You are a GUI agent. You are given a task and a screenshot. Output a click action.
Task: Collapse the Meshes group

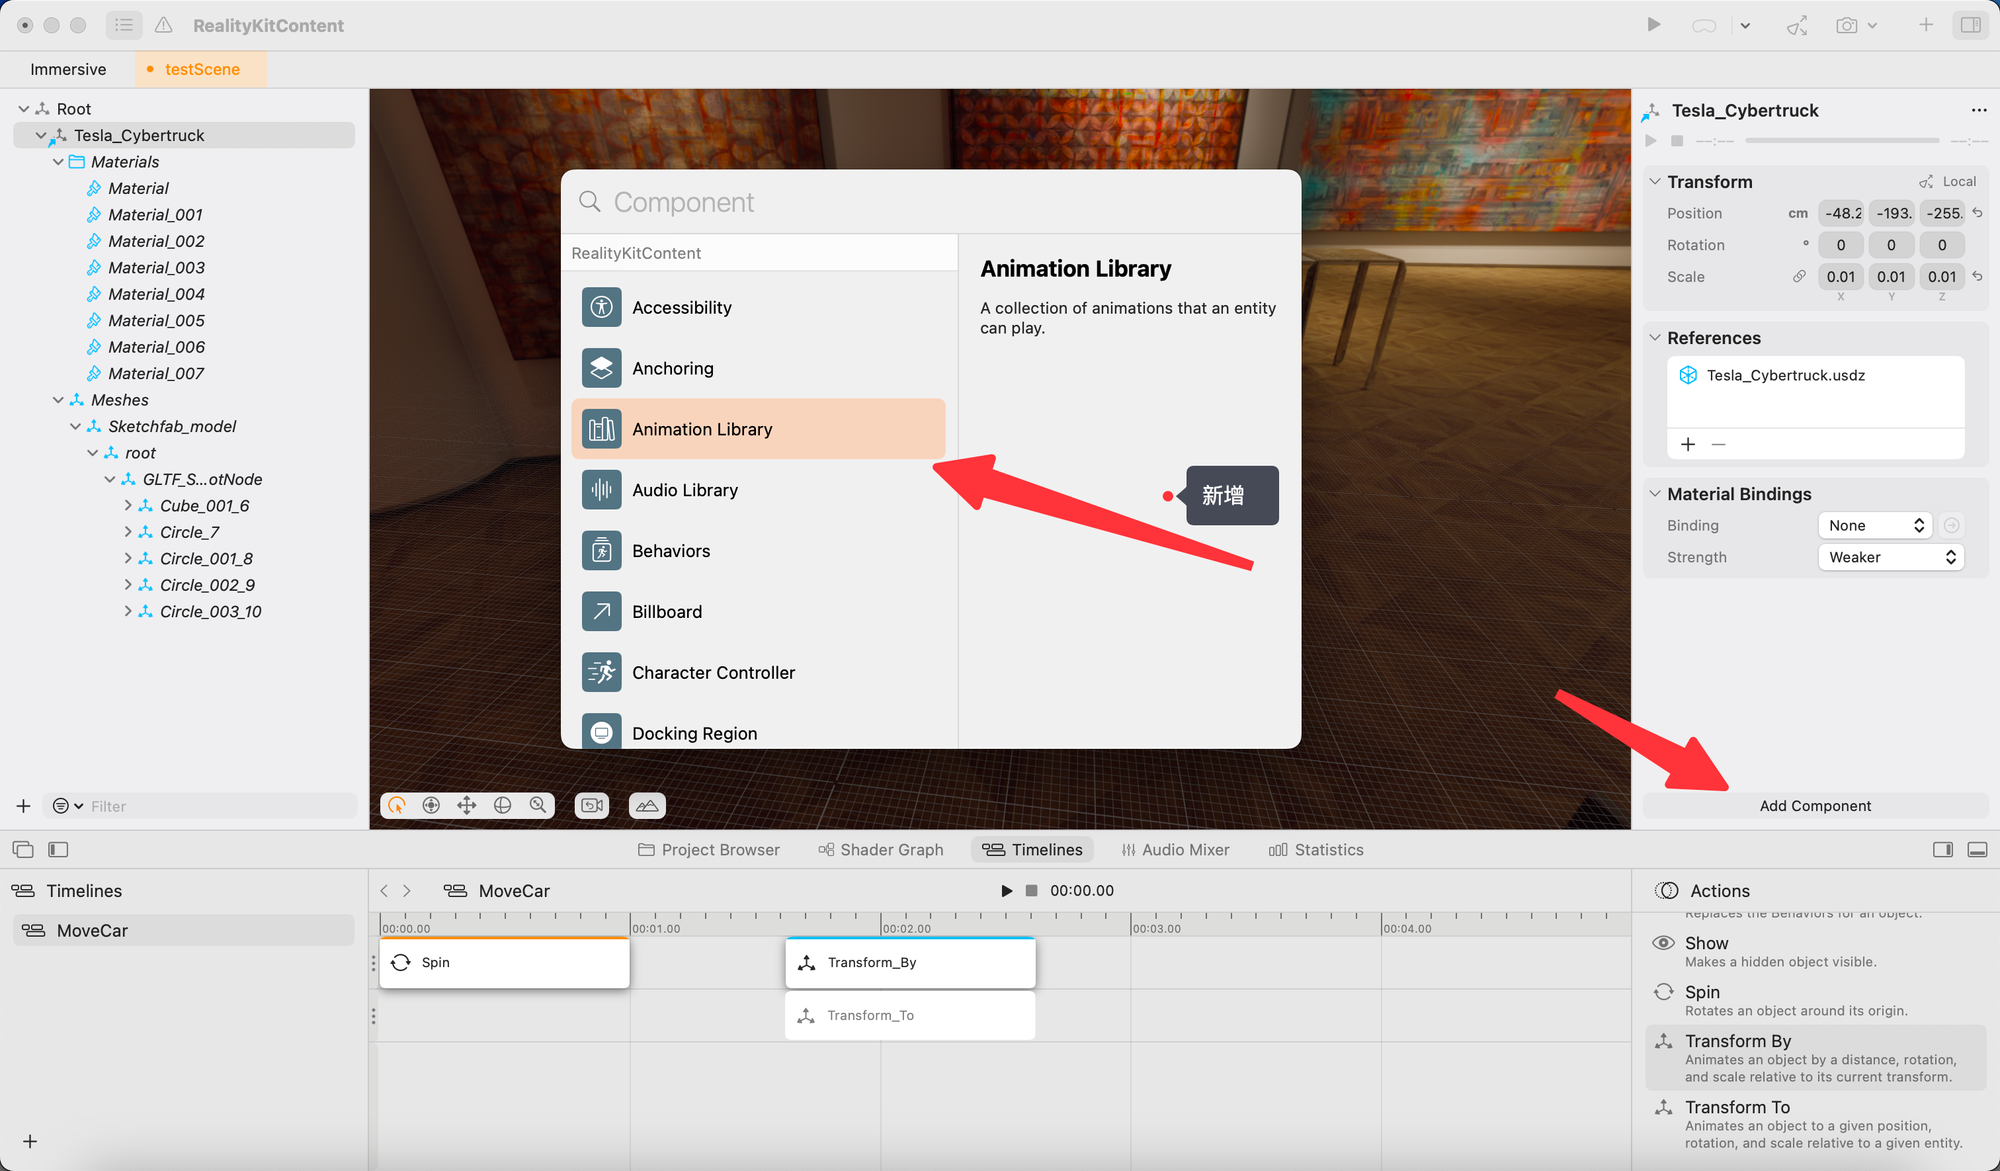click(58, 400)
